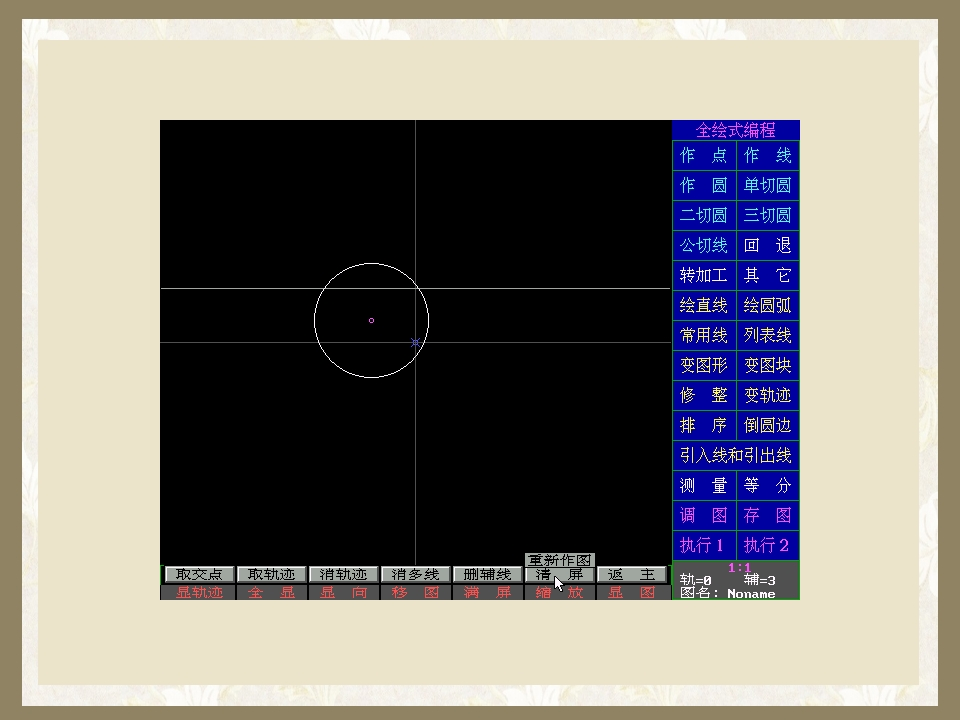Select 缩放 (zoom) in the bottom red bar
Viewport: 960px width, 720px height.
[x=560, y=593]
